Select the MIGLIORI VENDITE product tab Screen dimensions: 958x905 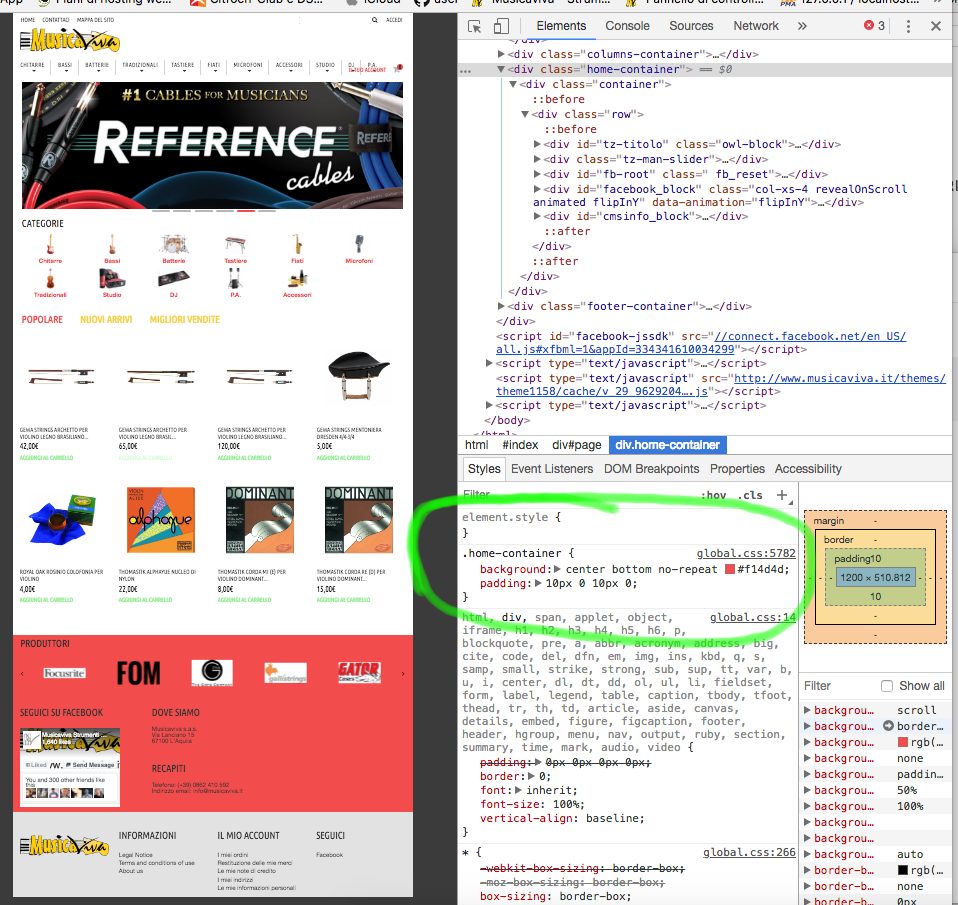click(185, 320)
